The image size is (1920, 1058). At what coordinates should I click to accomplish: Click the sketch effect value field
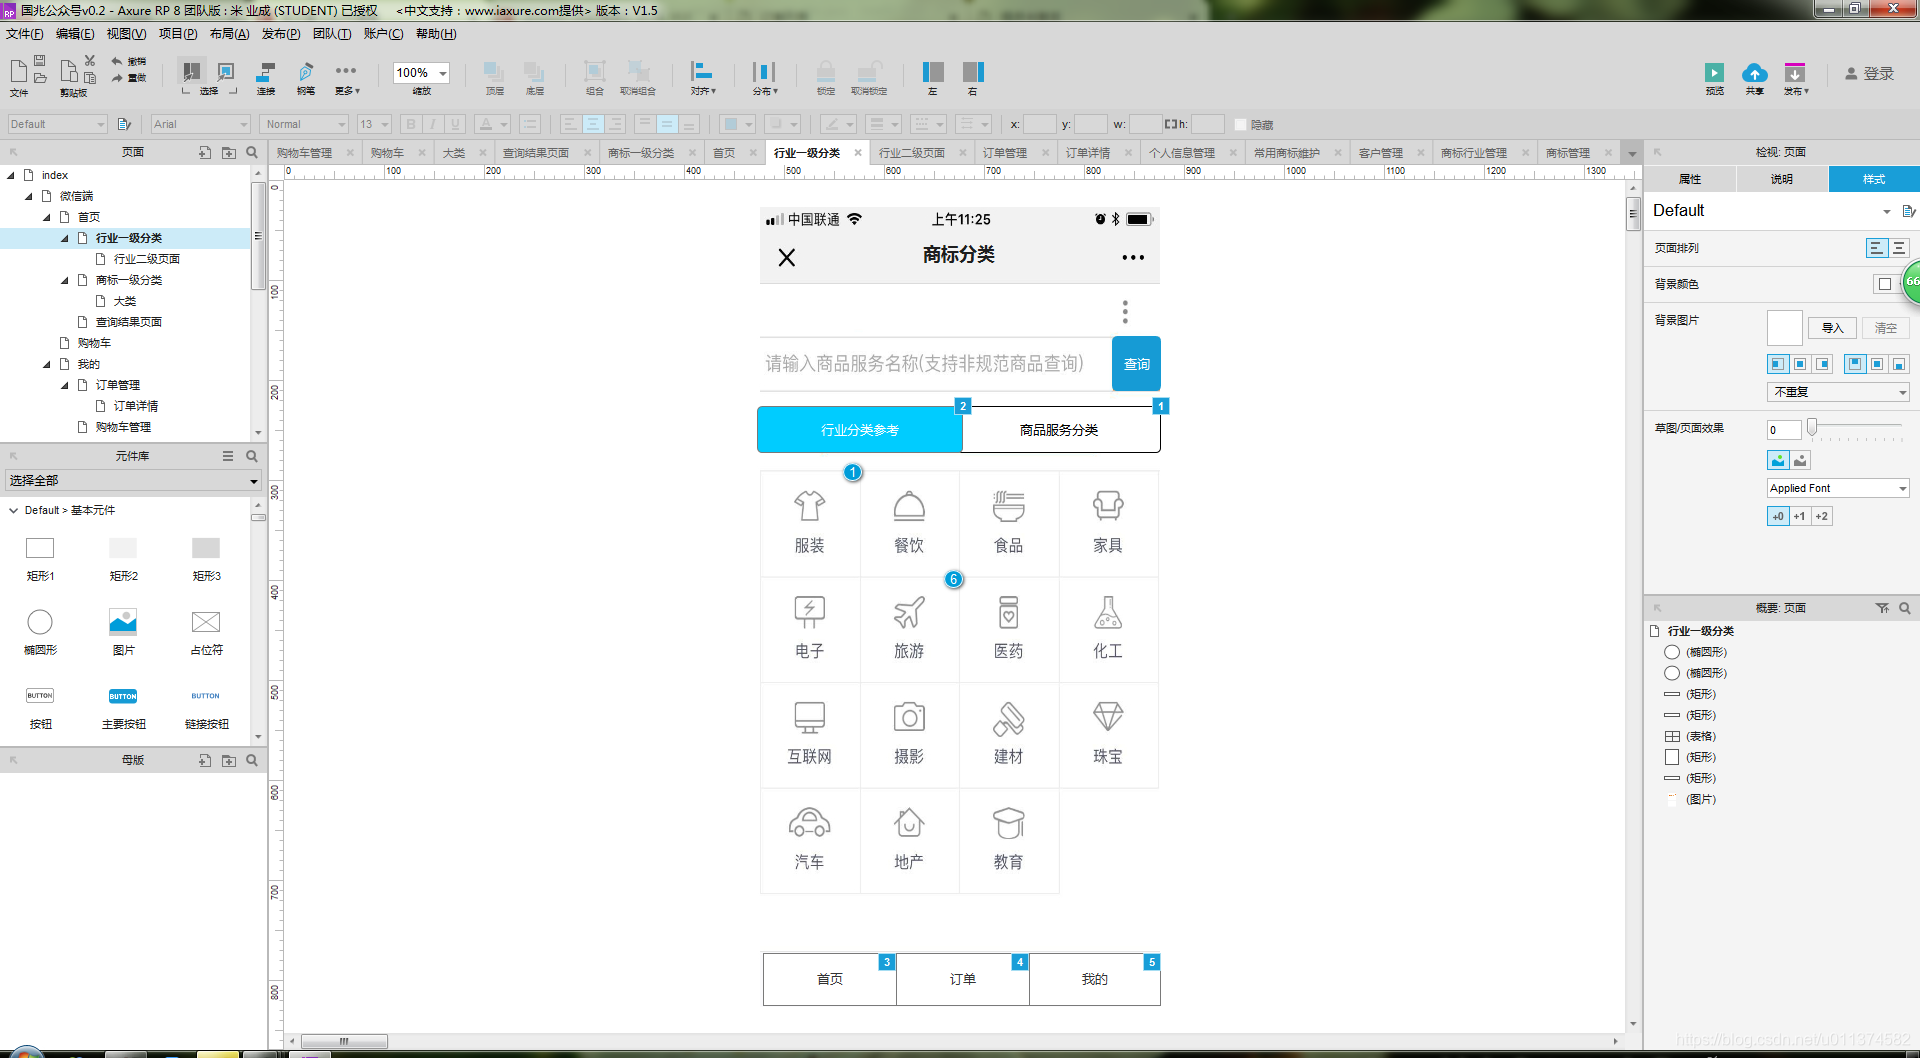1784,430
